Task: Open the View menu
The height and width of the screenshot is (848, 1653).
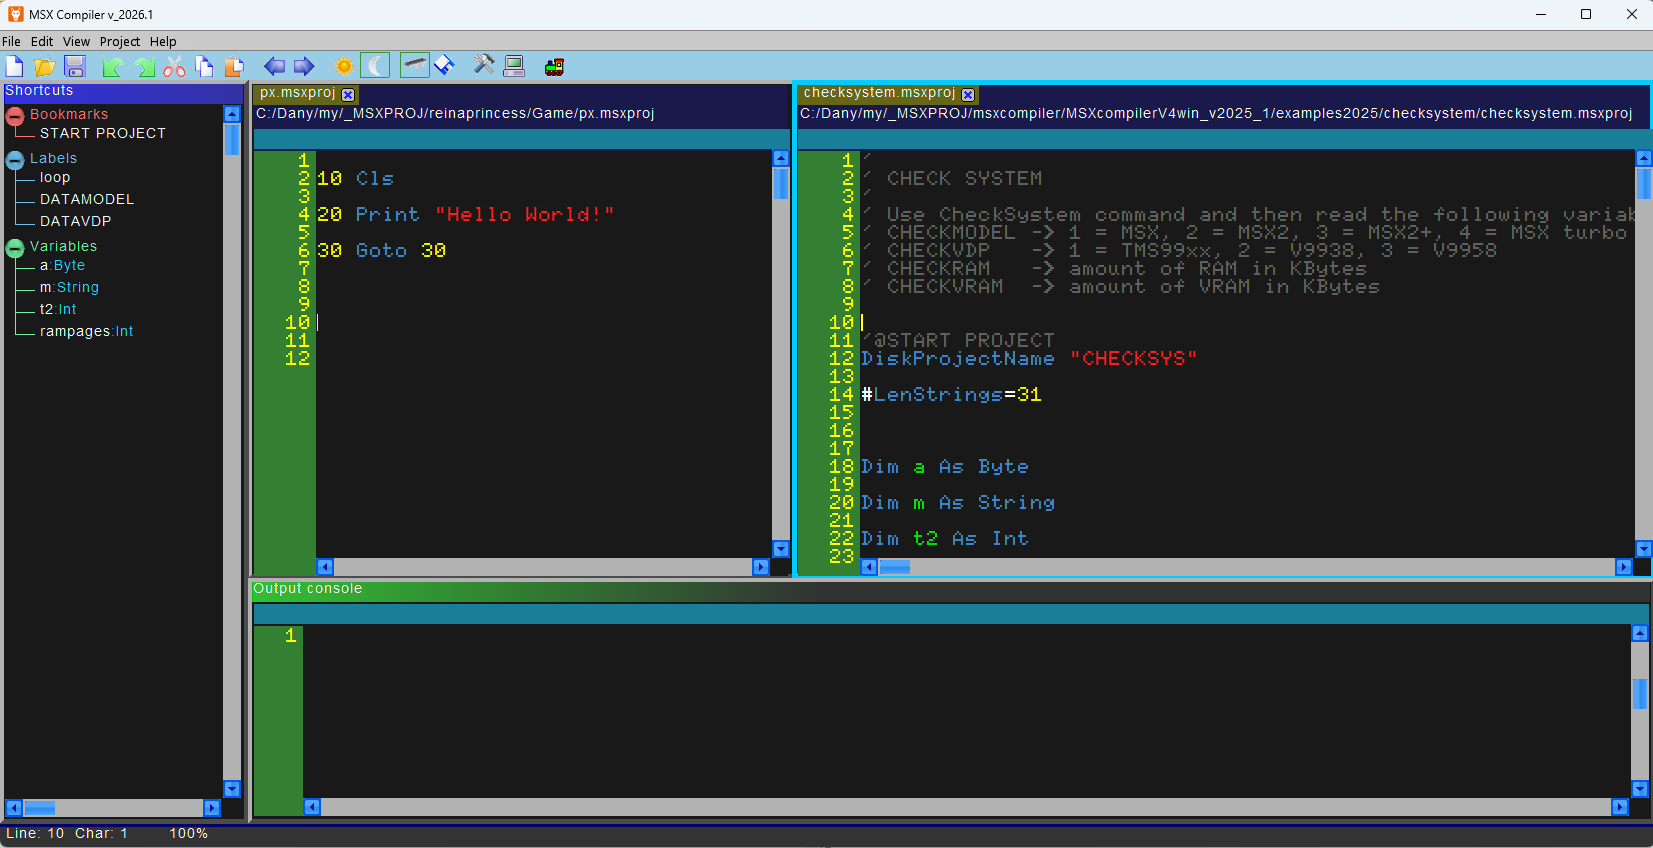Action: point(76,41)
